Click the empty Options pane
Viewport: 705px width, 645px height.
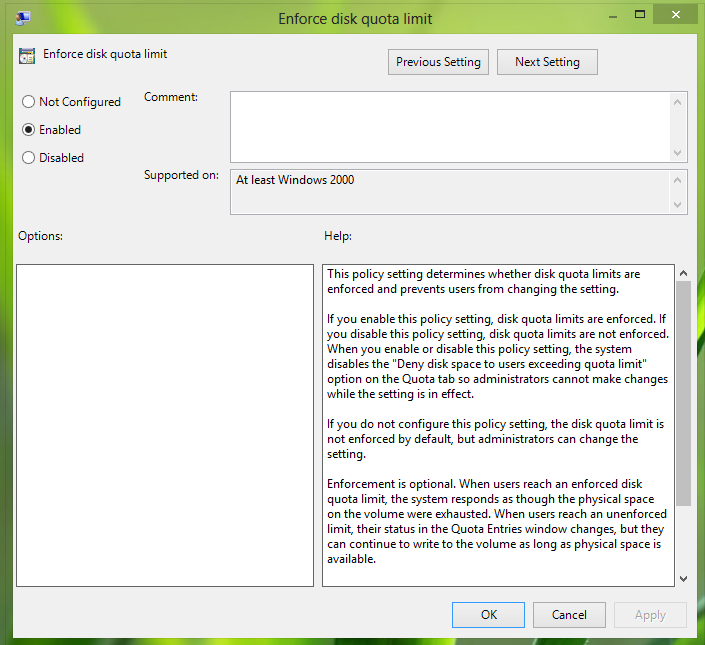pos(165,425)
